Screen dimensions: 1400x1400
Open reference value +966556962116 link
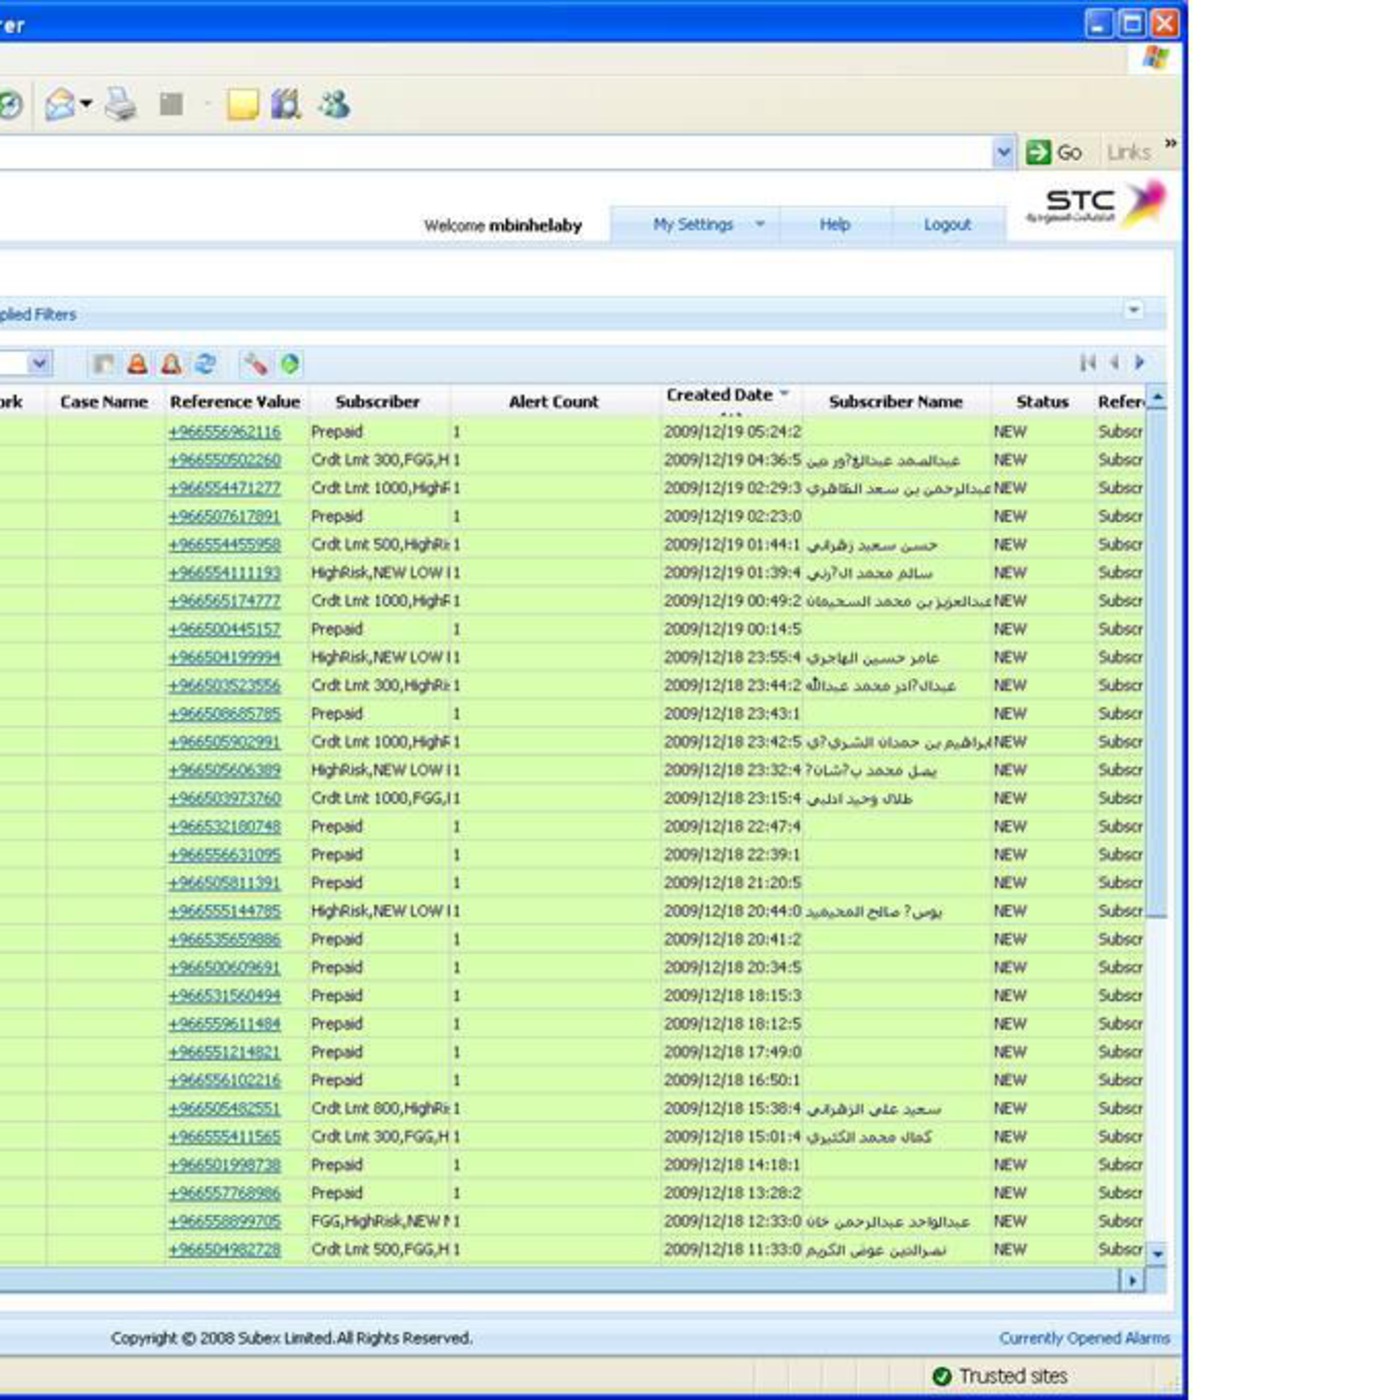pos(225,432)
